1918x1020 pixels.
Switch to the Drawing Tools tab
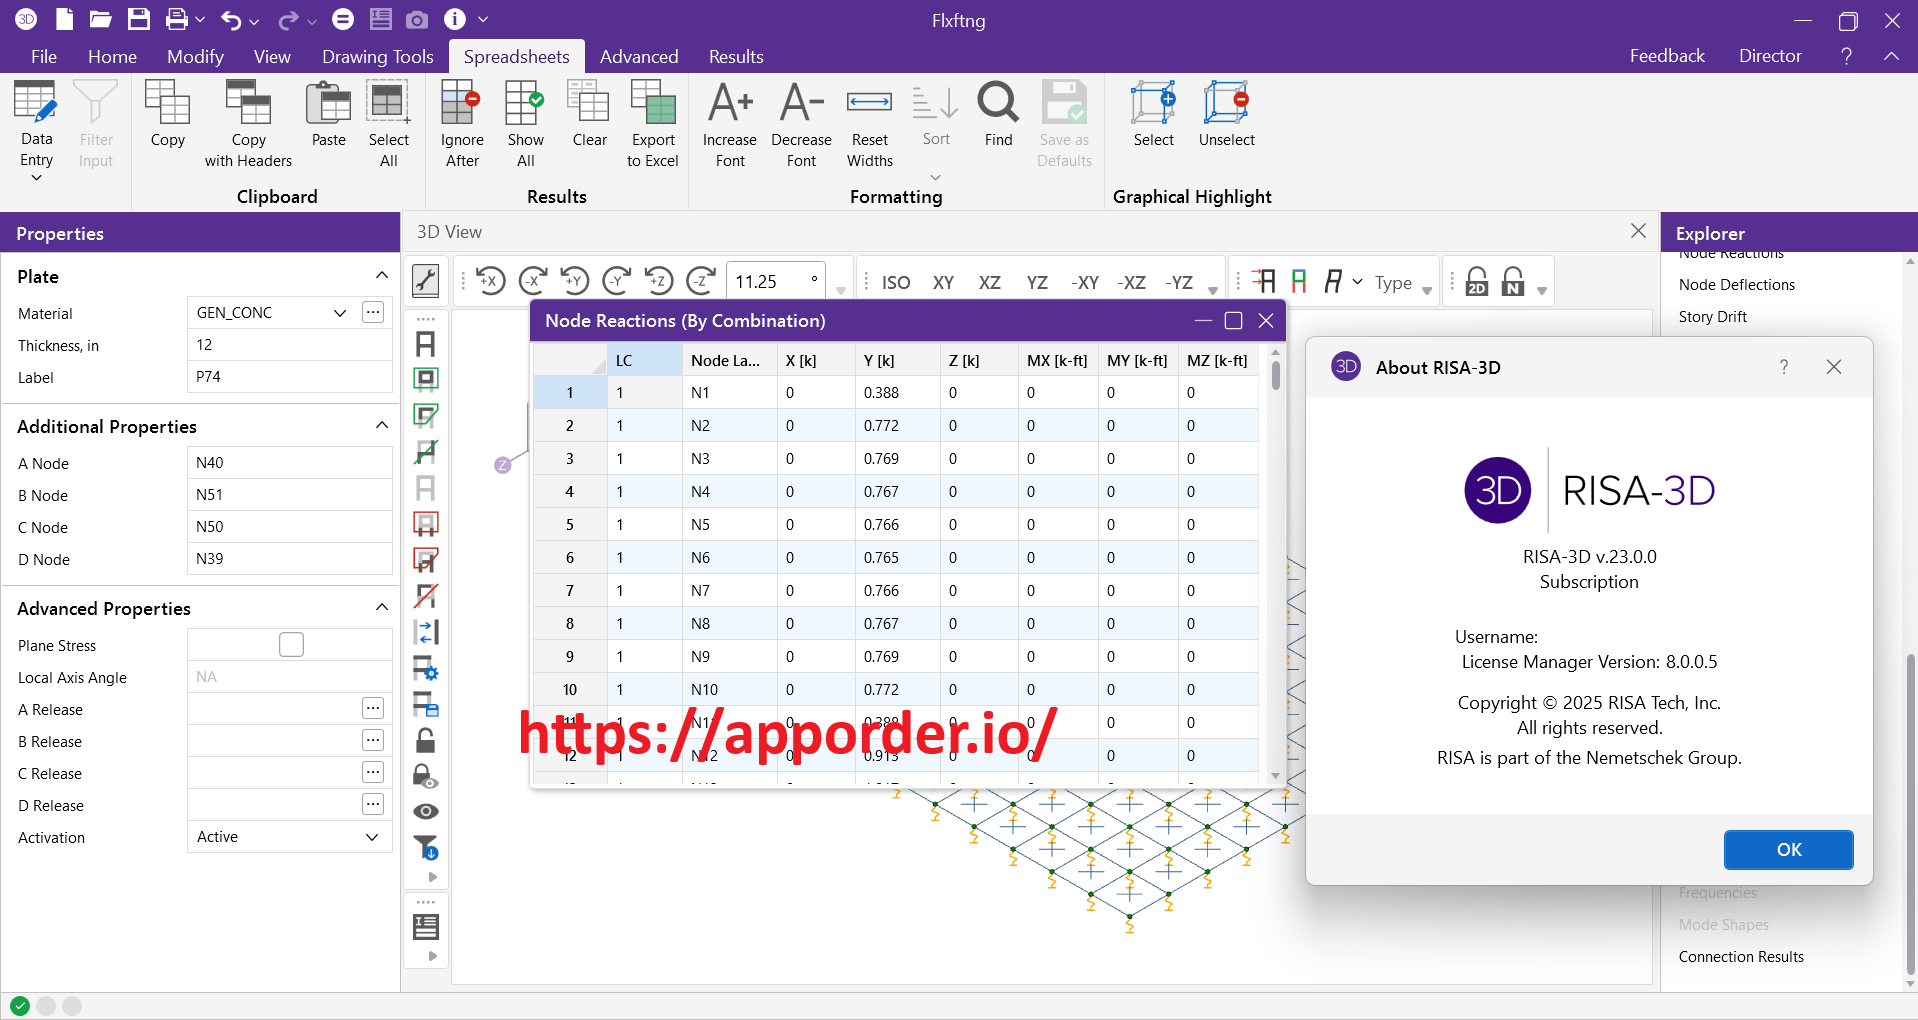(378, 57)
